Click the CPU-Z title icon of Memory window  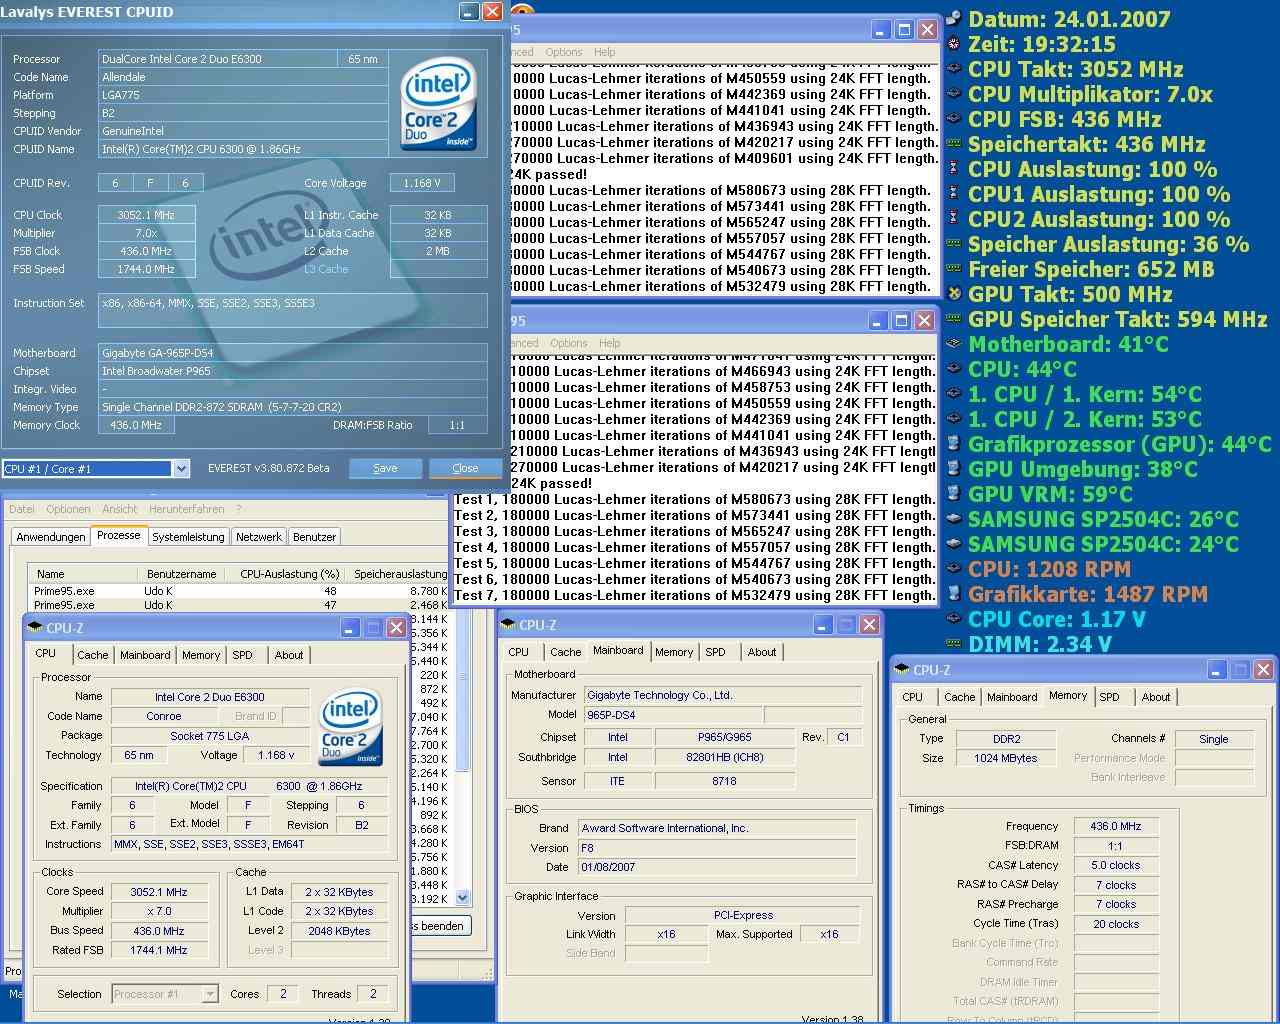(904, 670)
